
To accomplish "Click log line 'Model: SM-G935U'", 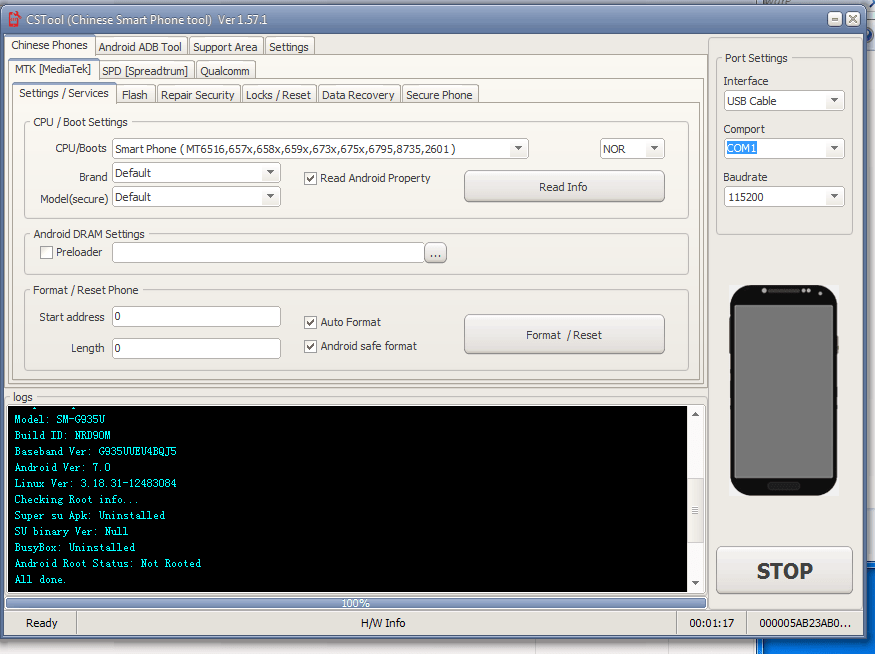I will click(60, 419).
